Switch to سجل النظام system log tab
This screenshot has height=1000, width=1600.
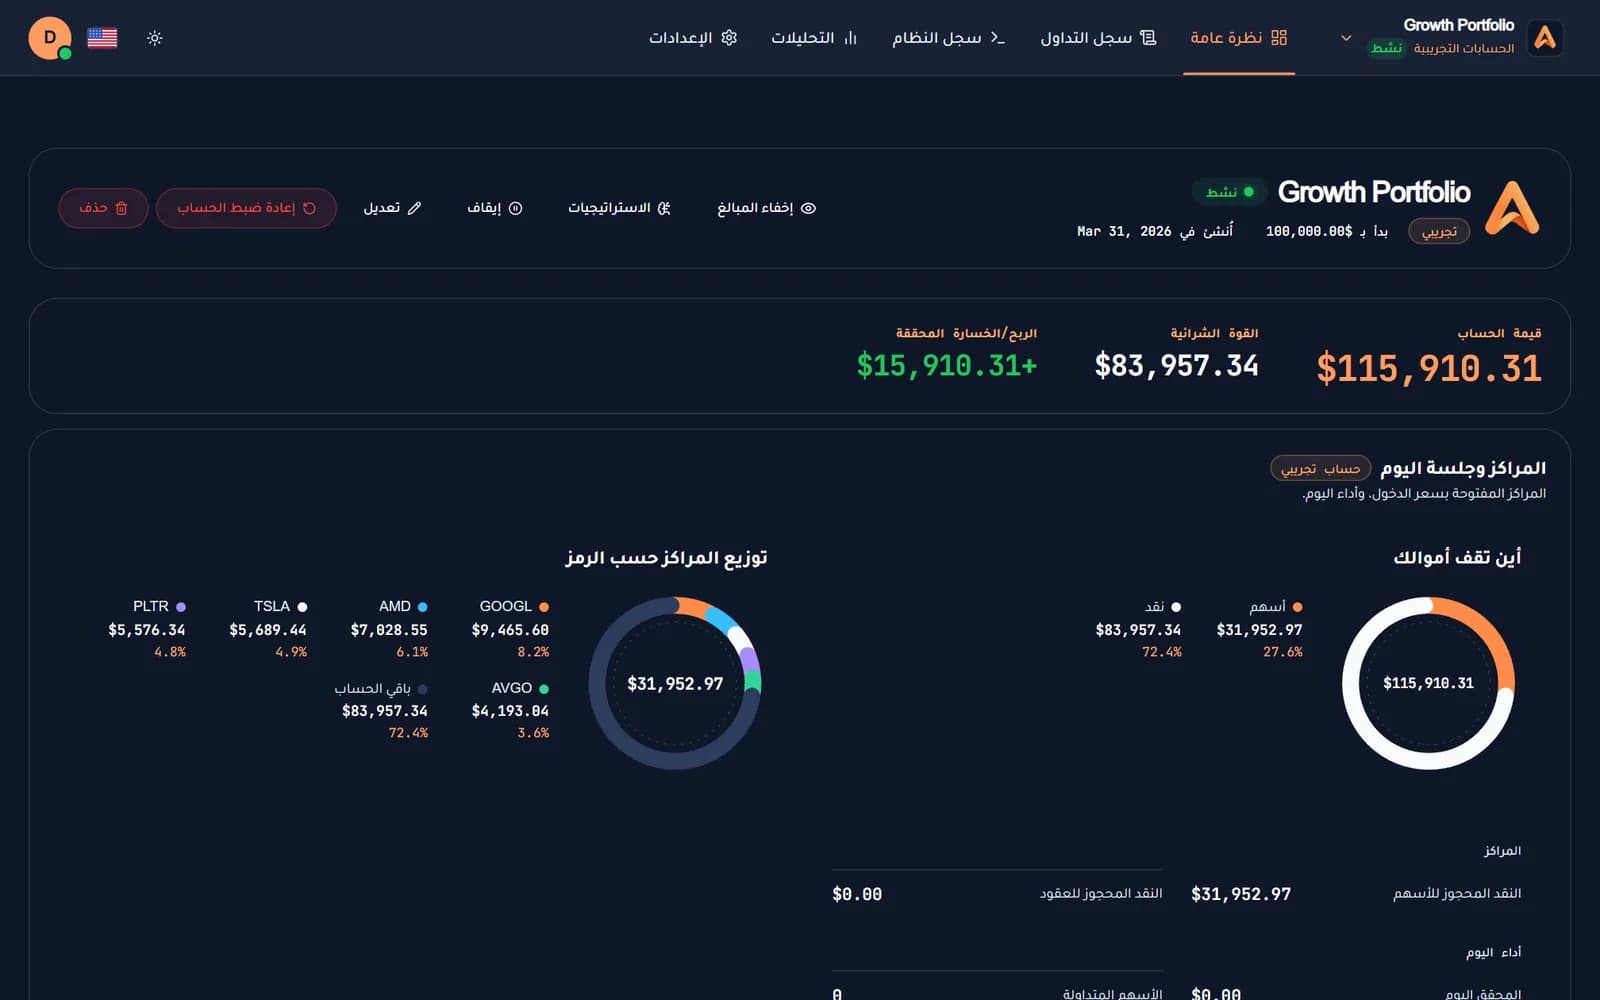[x=948, y=38]
